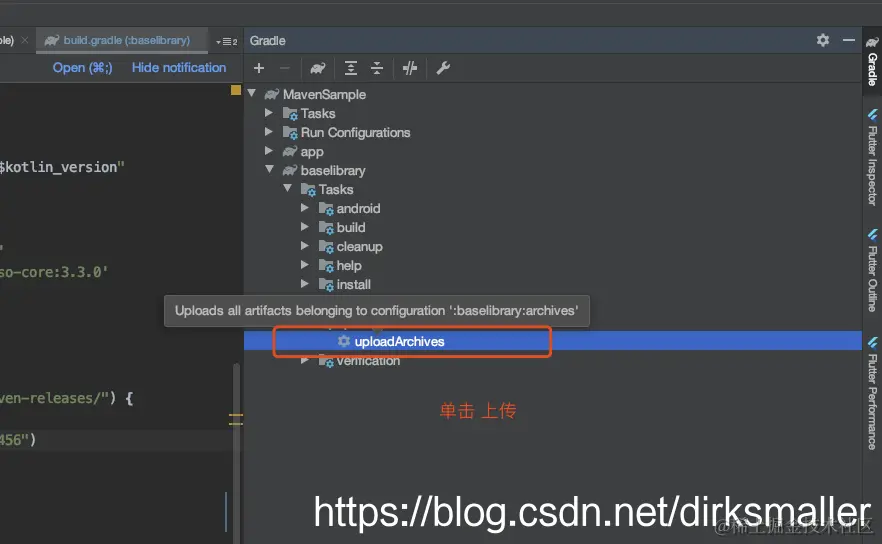Viewport: 882px width, 544px height.
Task: Open Gradle build tool settings wrench
Action: tap(443, 68)
